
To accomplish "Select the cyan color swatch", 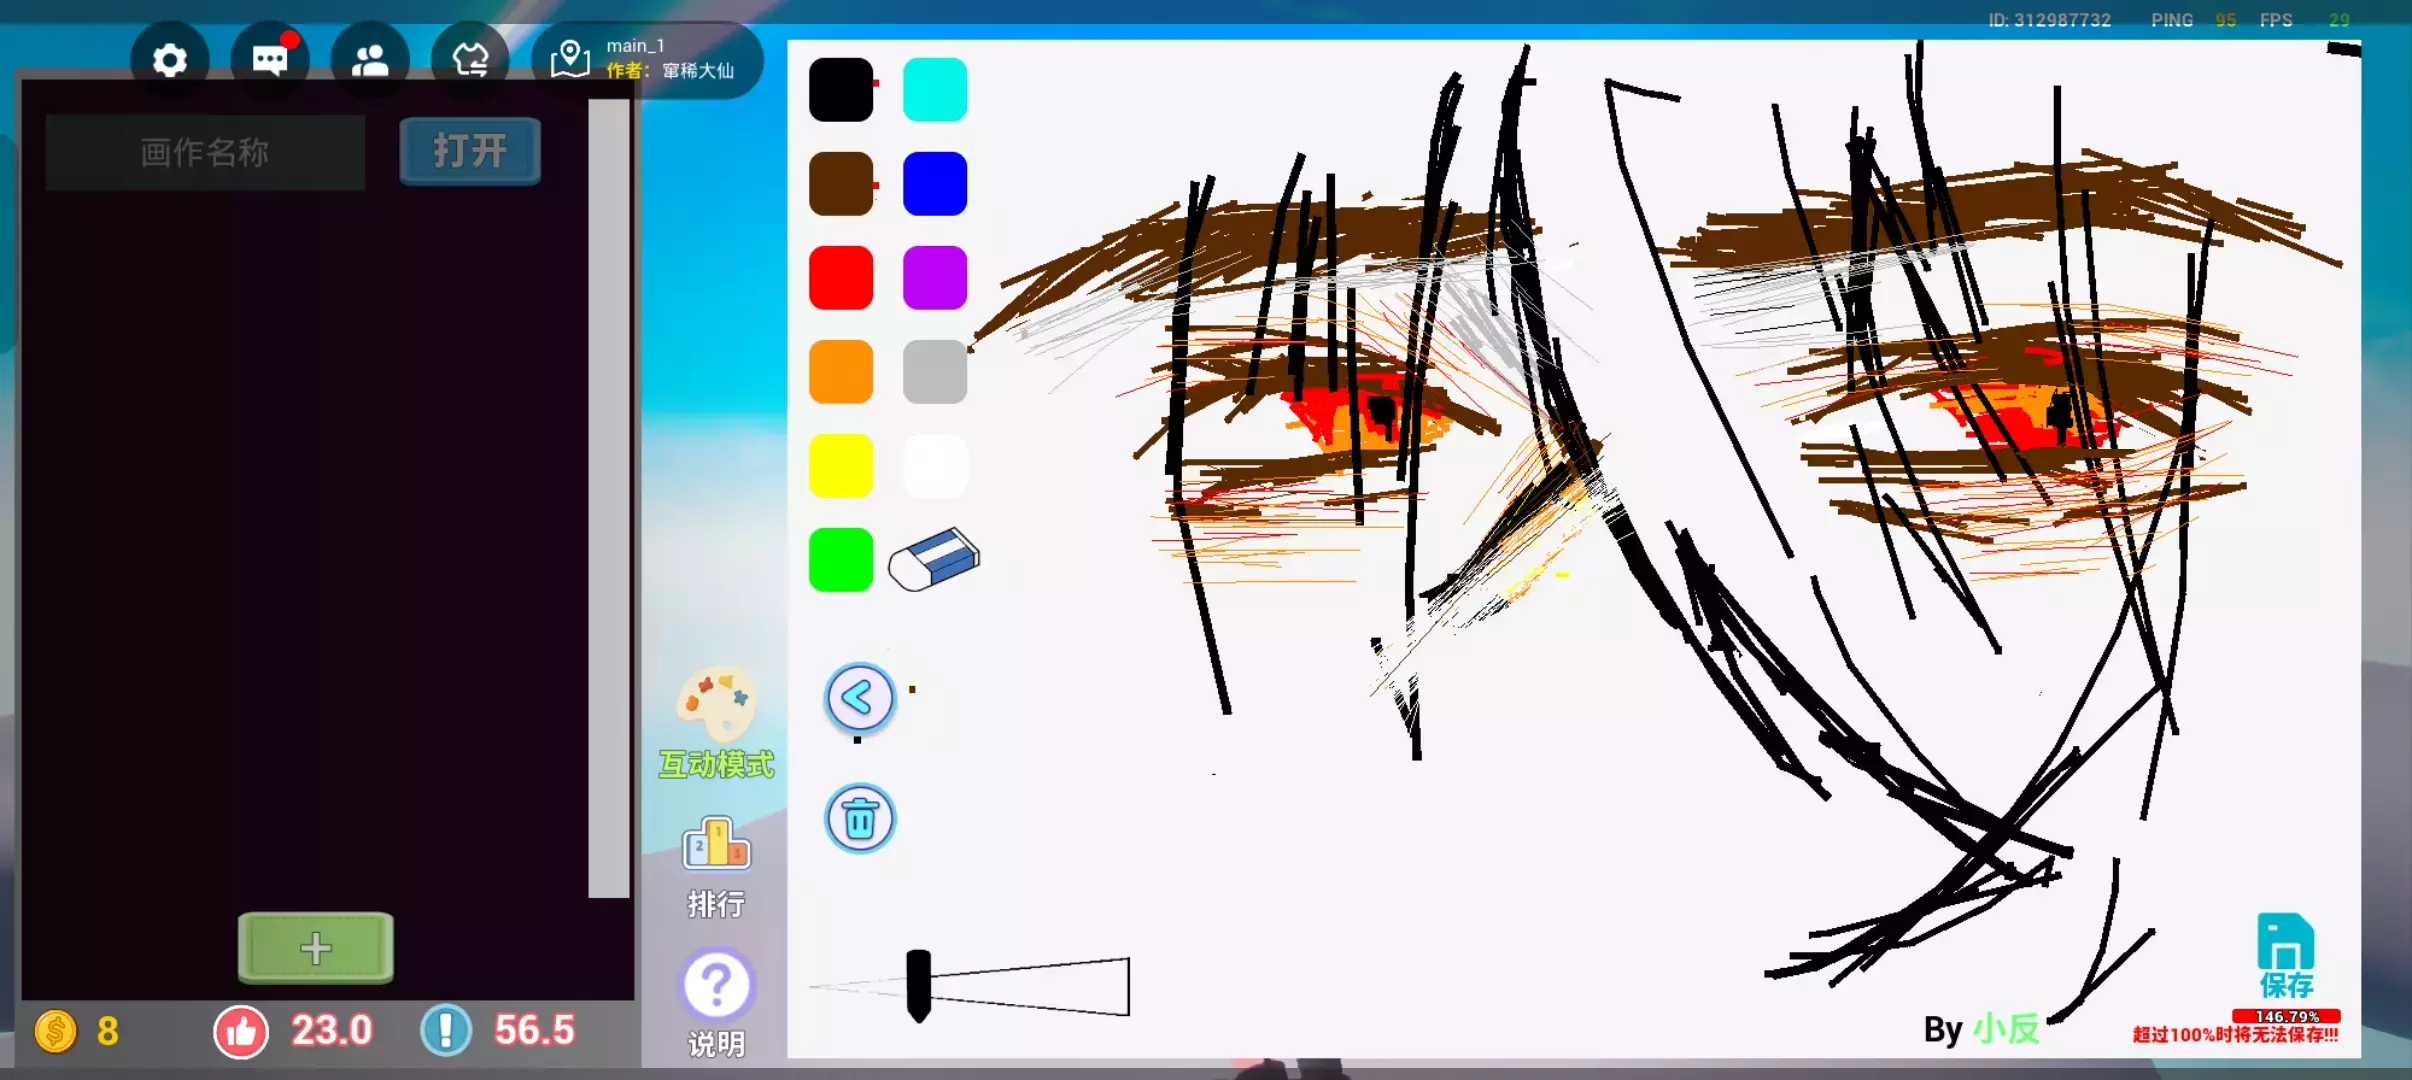I will coord(934,90).
